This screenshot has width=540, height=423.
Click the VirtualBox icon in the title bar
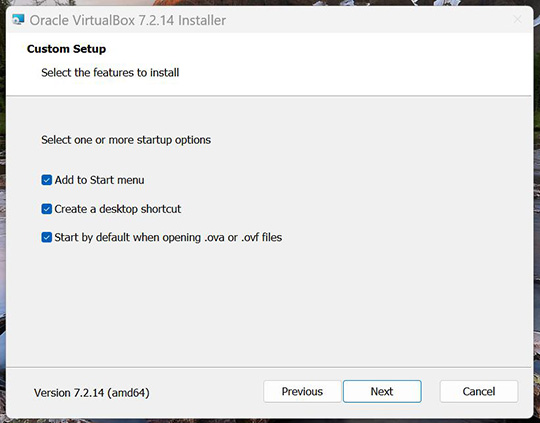click(18, 20)
